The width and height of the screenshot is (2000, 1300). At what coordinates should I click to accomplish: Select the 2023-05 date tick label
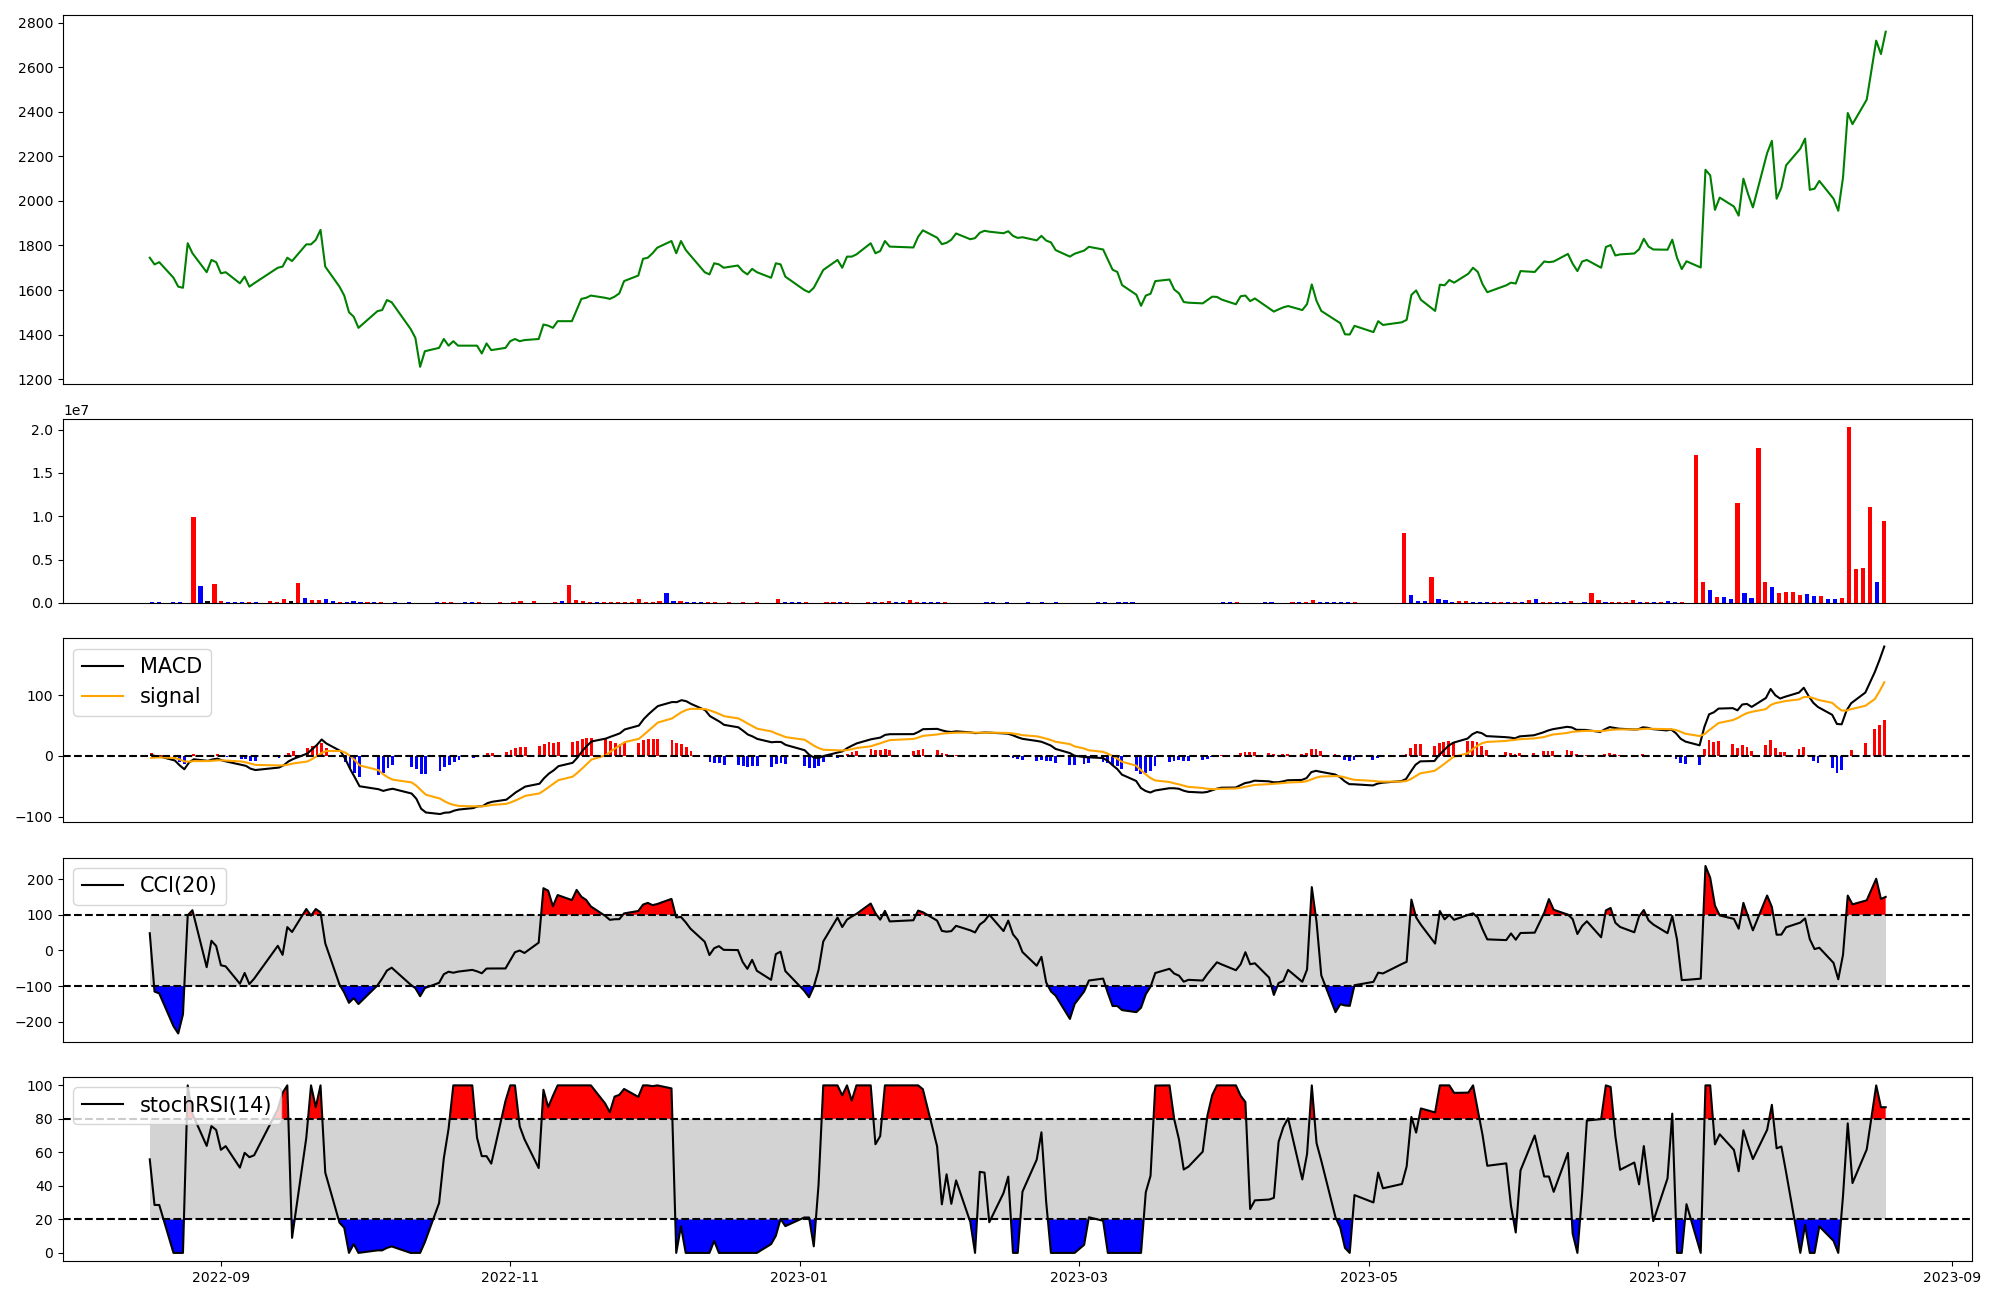tap(1369, 1276)
